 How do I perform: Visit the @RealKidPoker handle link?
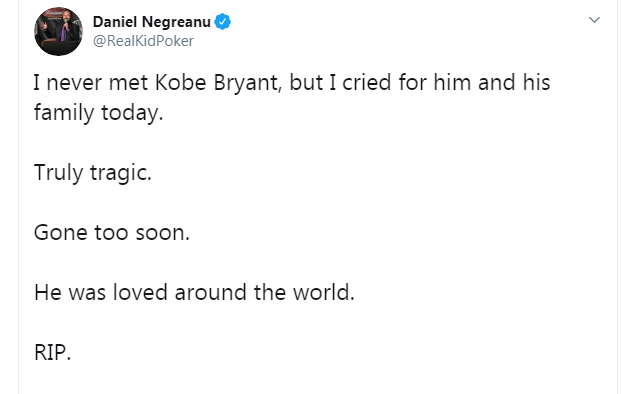143,41
